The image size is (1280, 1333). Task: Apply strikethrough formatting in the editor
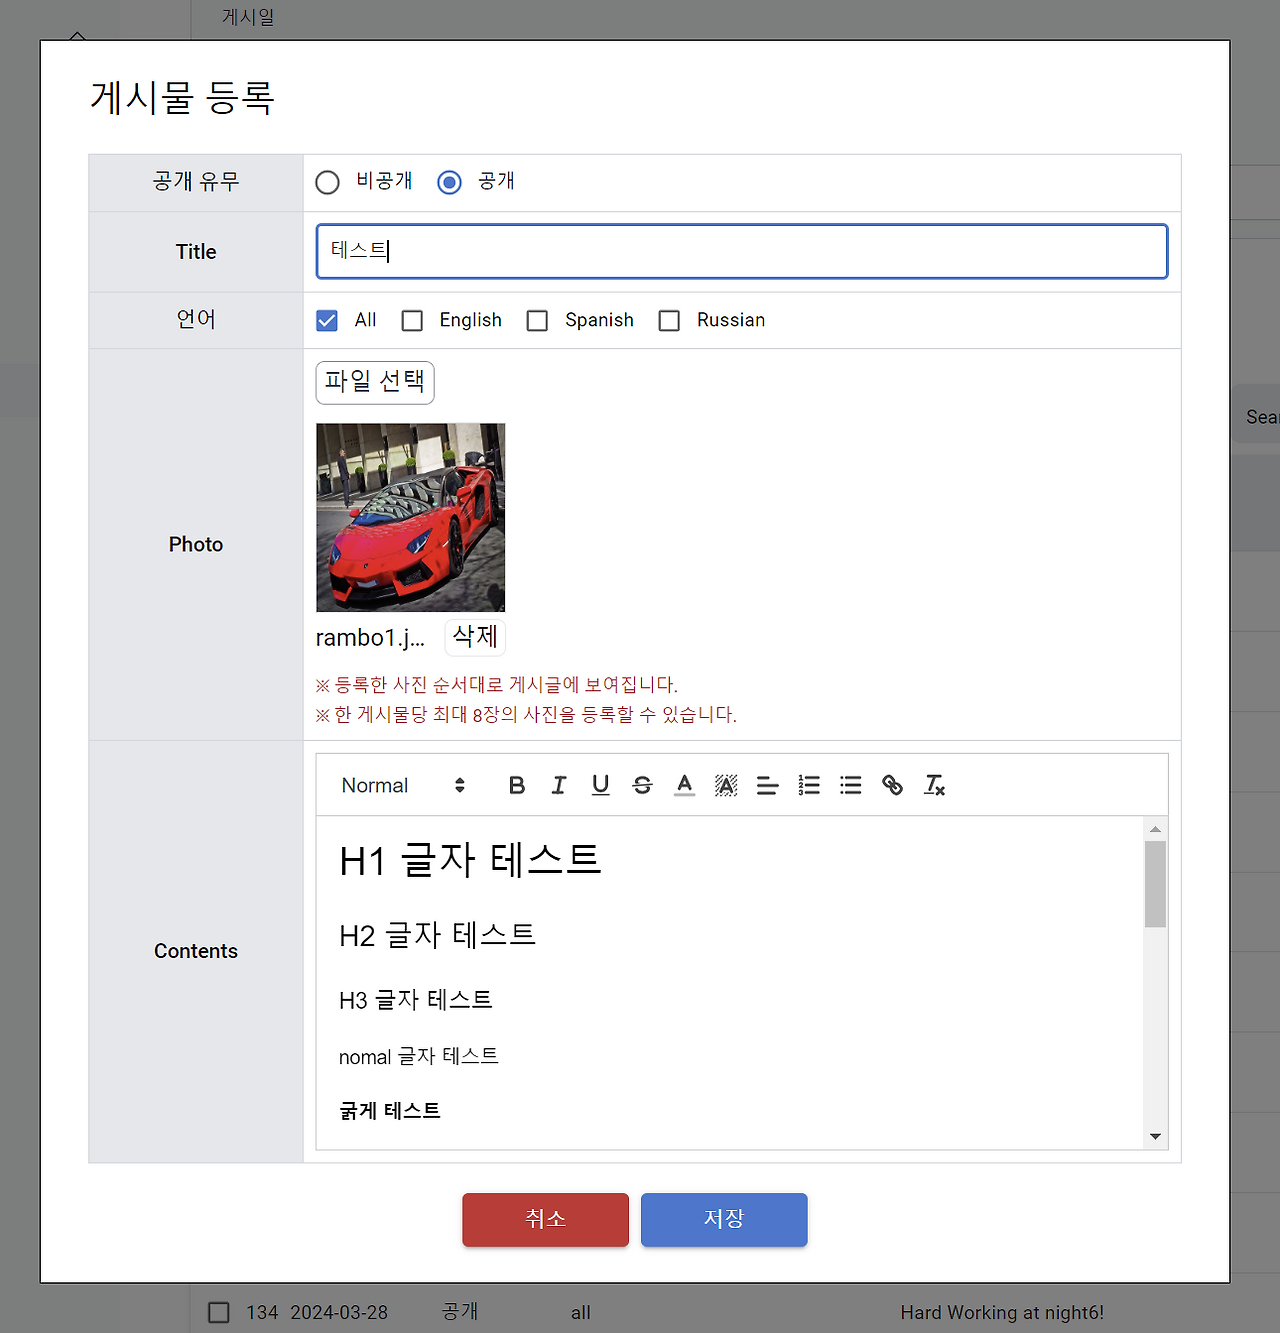[642, 785]
